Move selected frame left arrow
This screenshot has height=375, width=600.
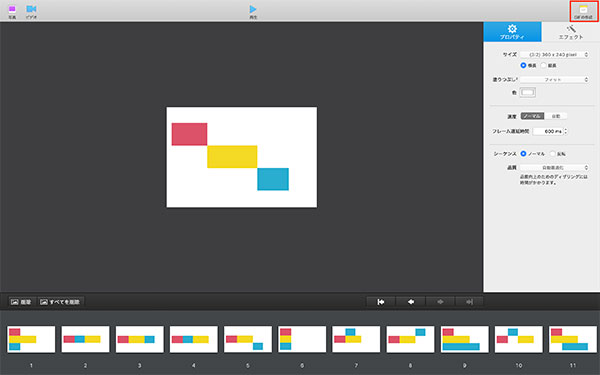411,302
